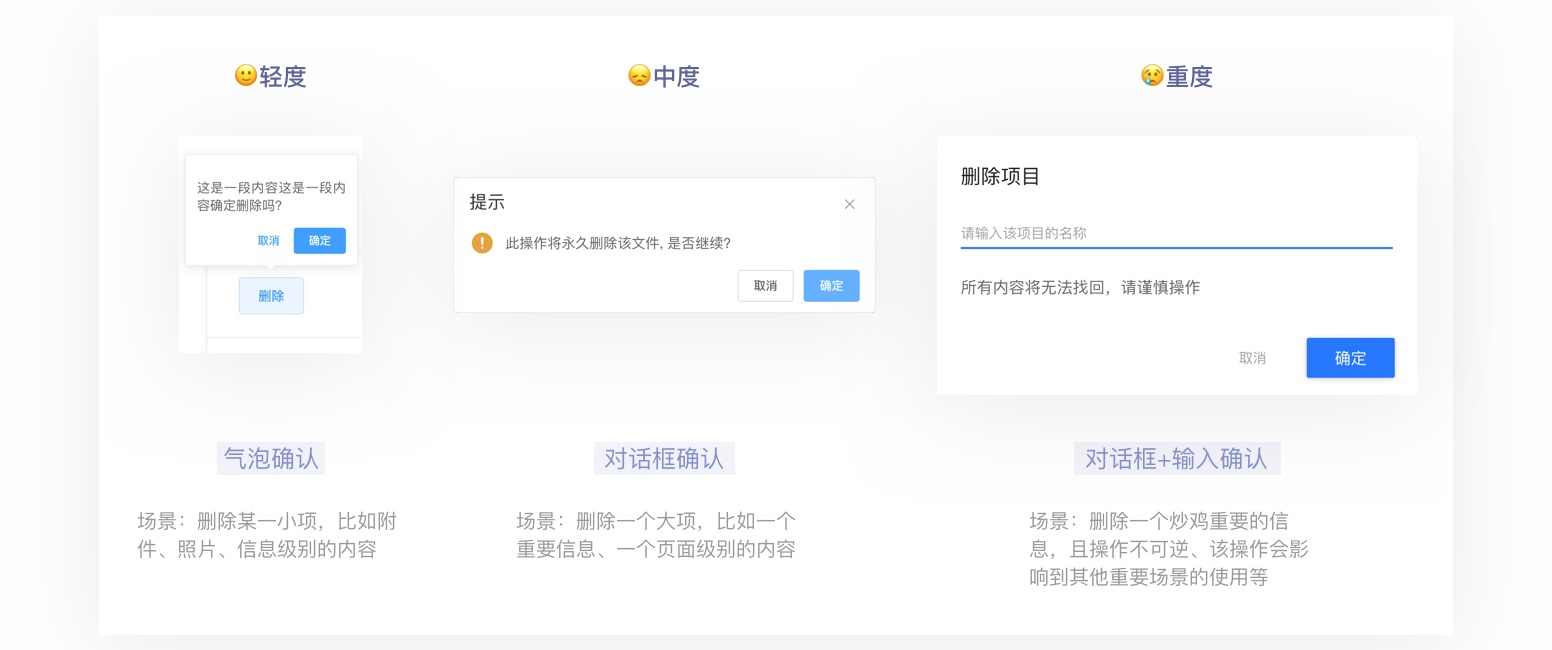Click the 对话框确认 label tag
This screenshot has height=650, width=1552.
(x=664, y=458)
